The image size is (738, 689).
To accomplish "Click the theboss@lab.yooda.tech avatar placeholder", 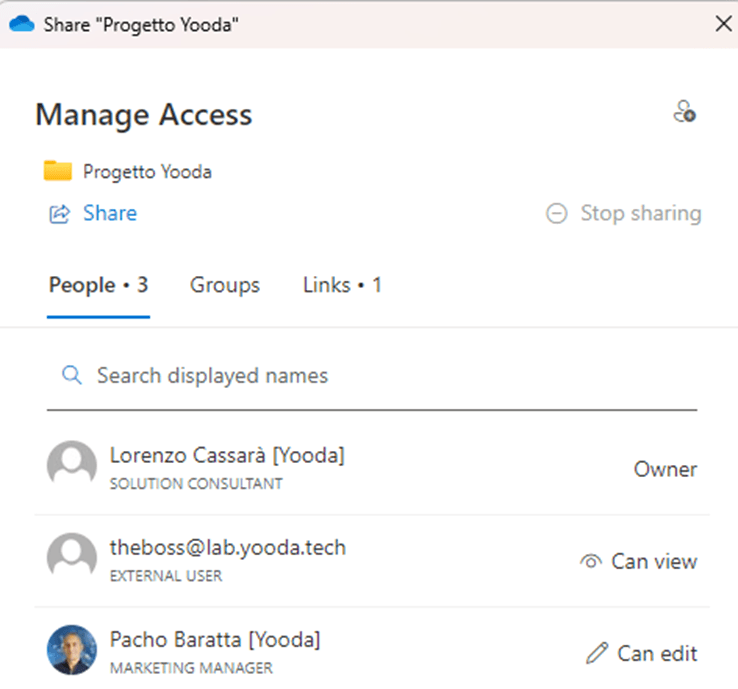I will tap(72, 557).
